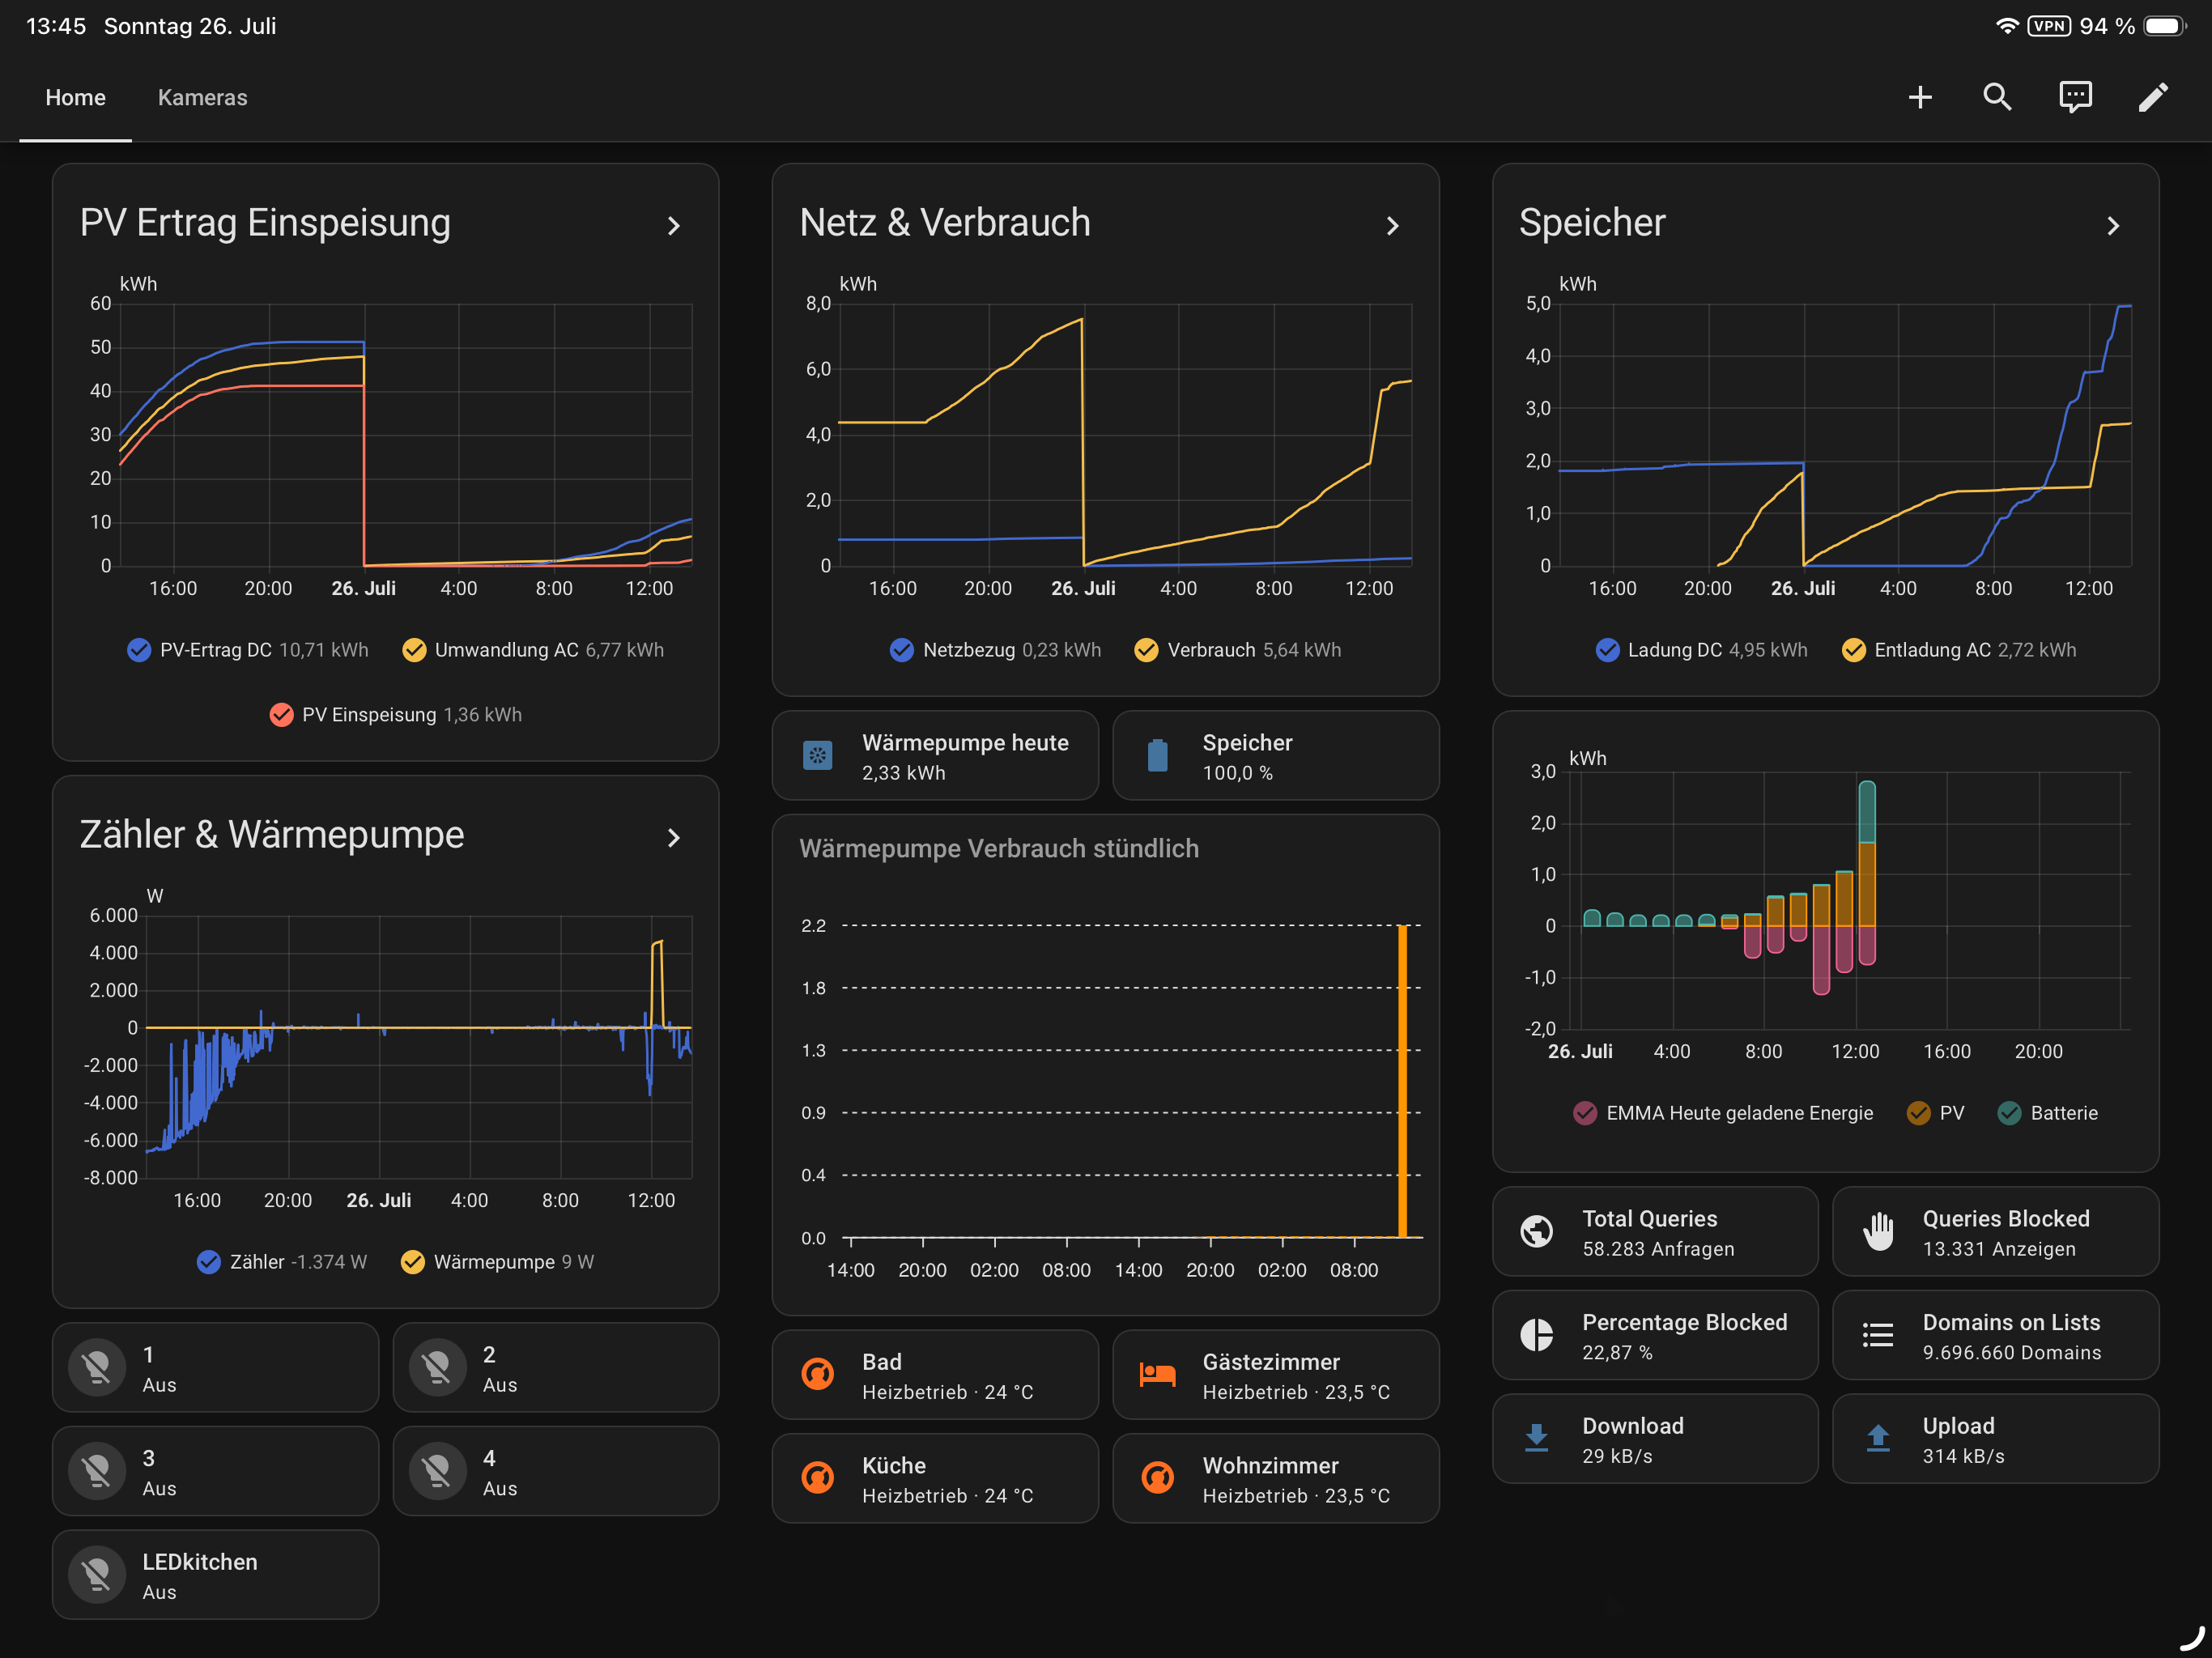Image resolution: width=2212 pixels, height=1658 pixels.
Task: Tap the Wärmepumpe heute snowflake icon
Action: click(x=817, y=755)
